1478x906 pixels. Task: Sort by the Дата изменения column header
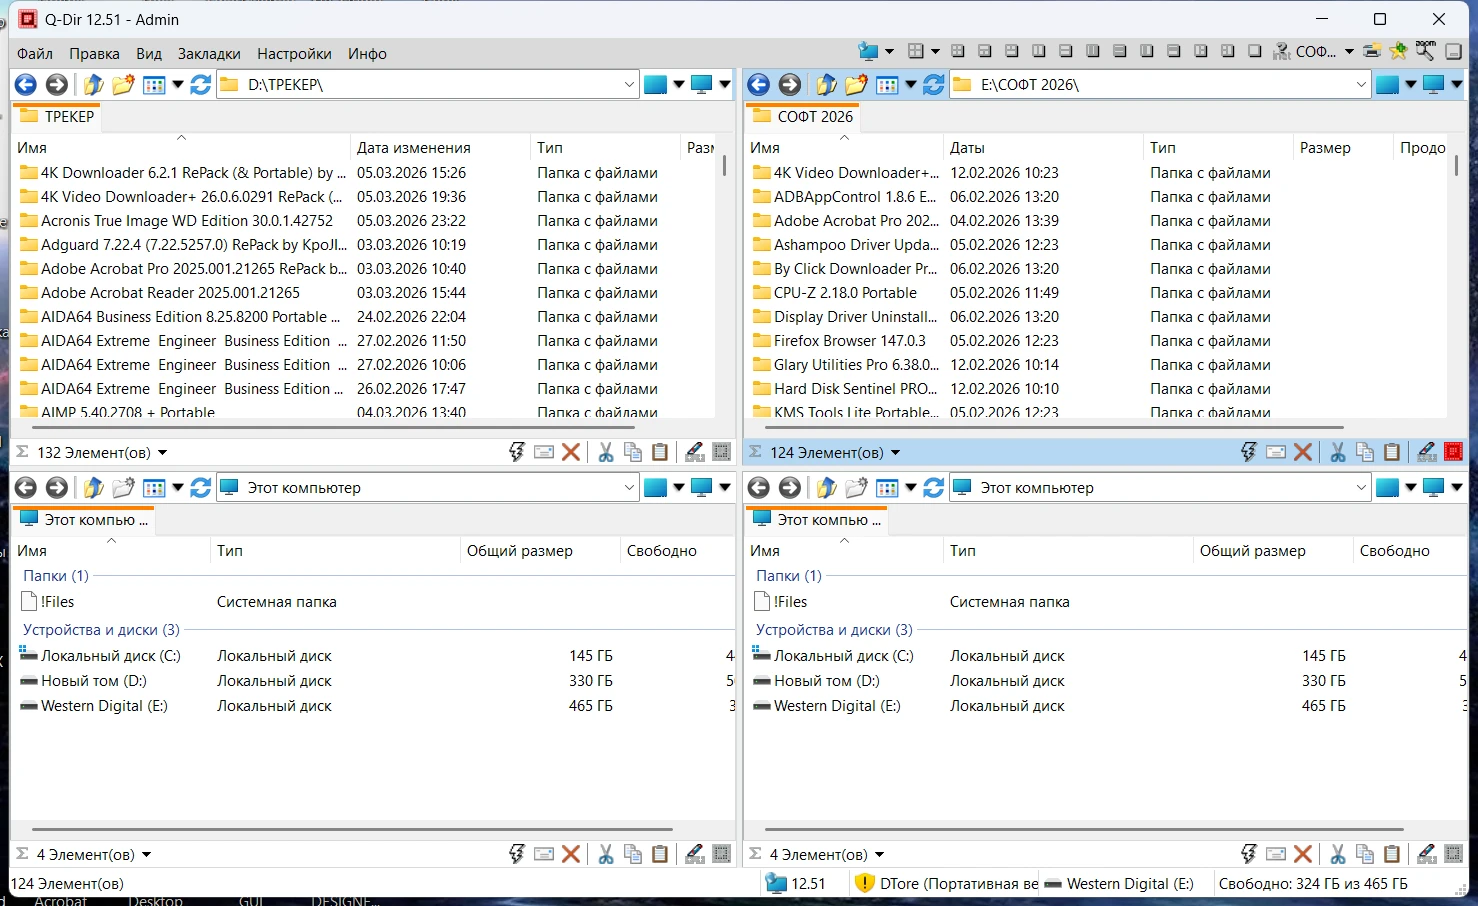point(413,148)
